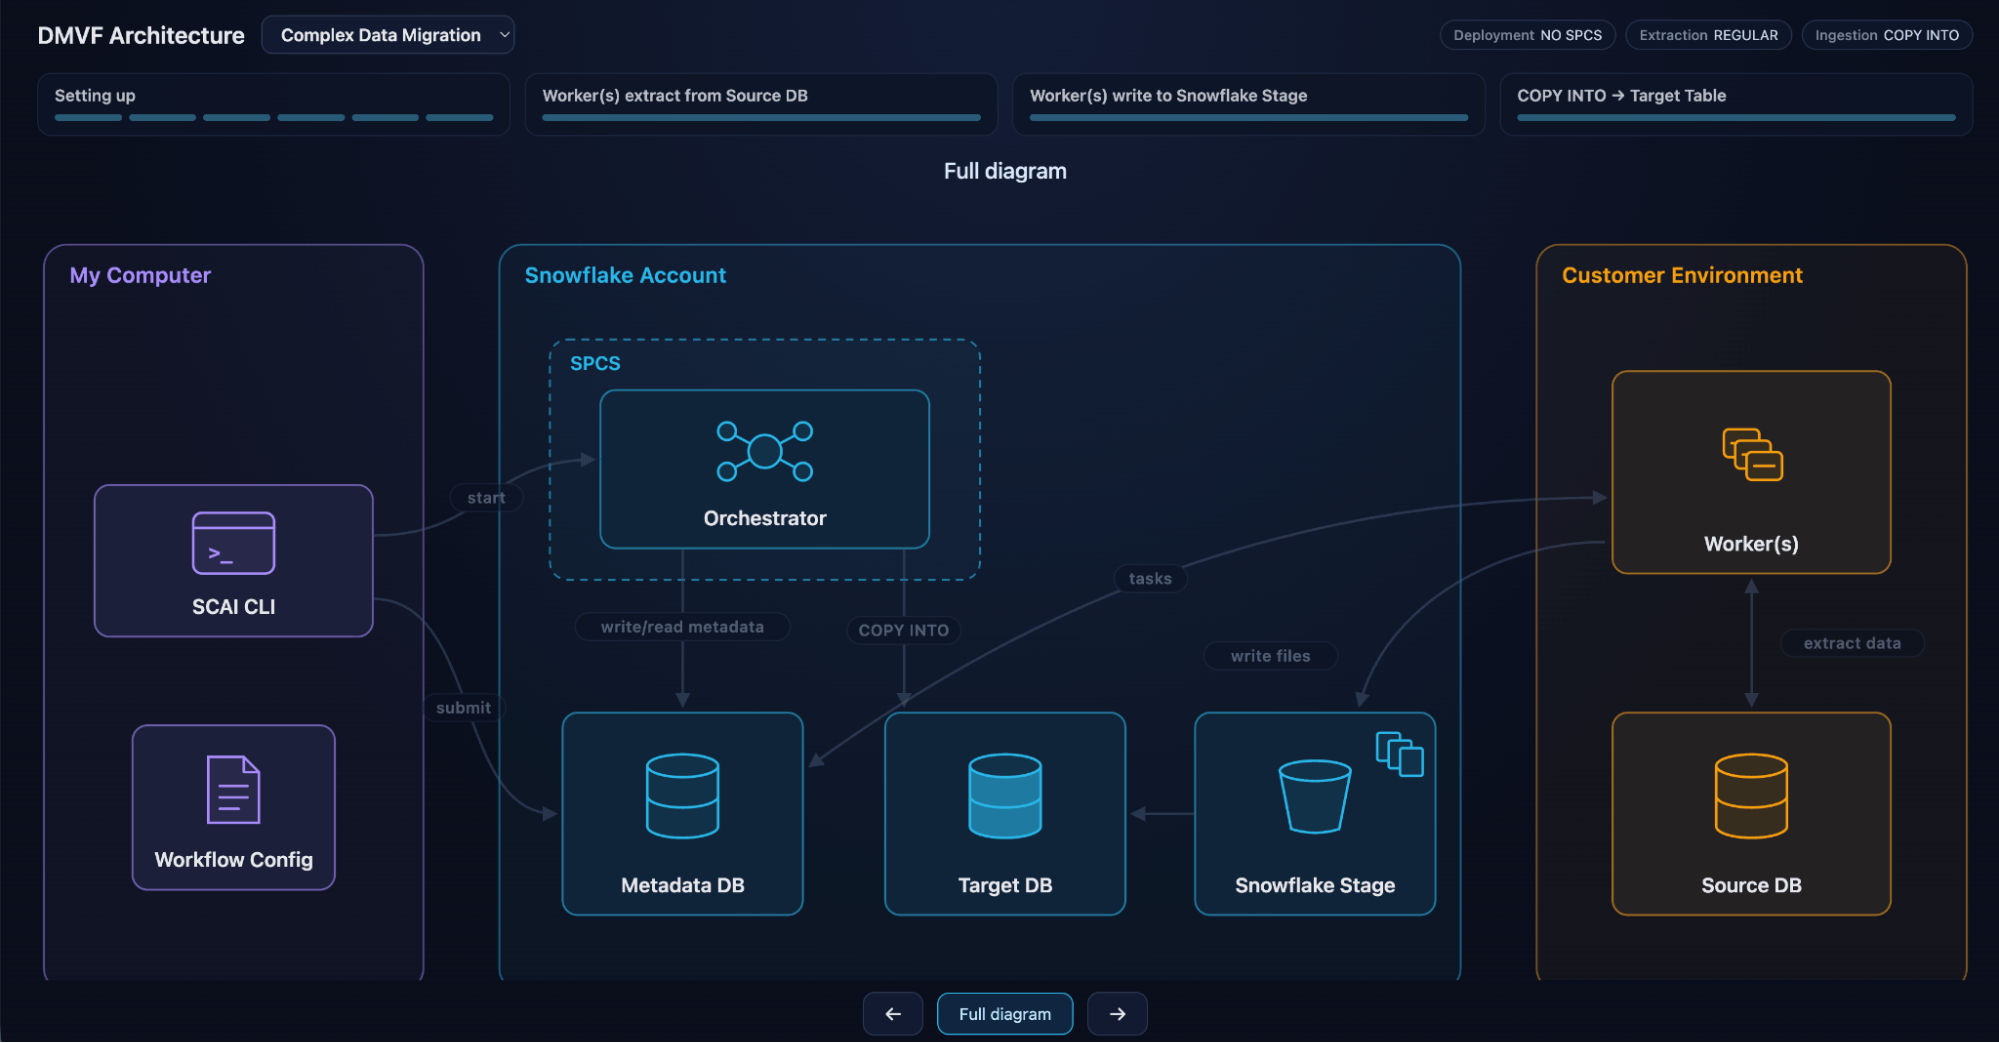Image resolution: width=1999 pixels, height=1043 pixels.
Task: Open the Complex Data Migration dropdown
Action: tap(388, 35)
